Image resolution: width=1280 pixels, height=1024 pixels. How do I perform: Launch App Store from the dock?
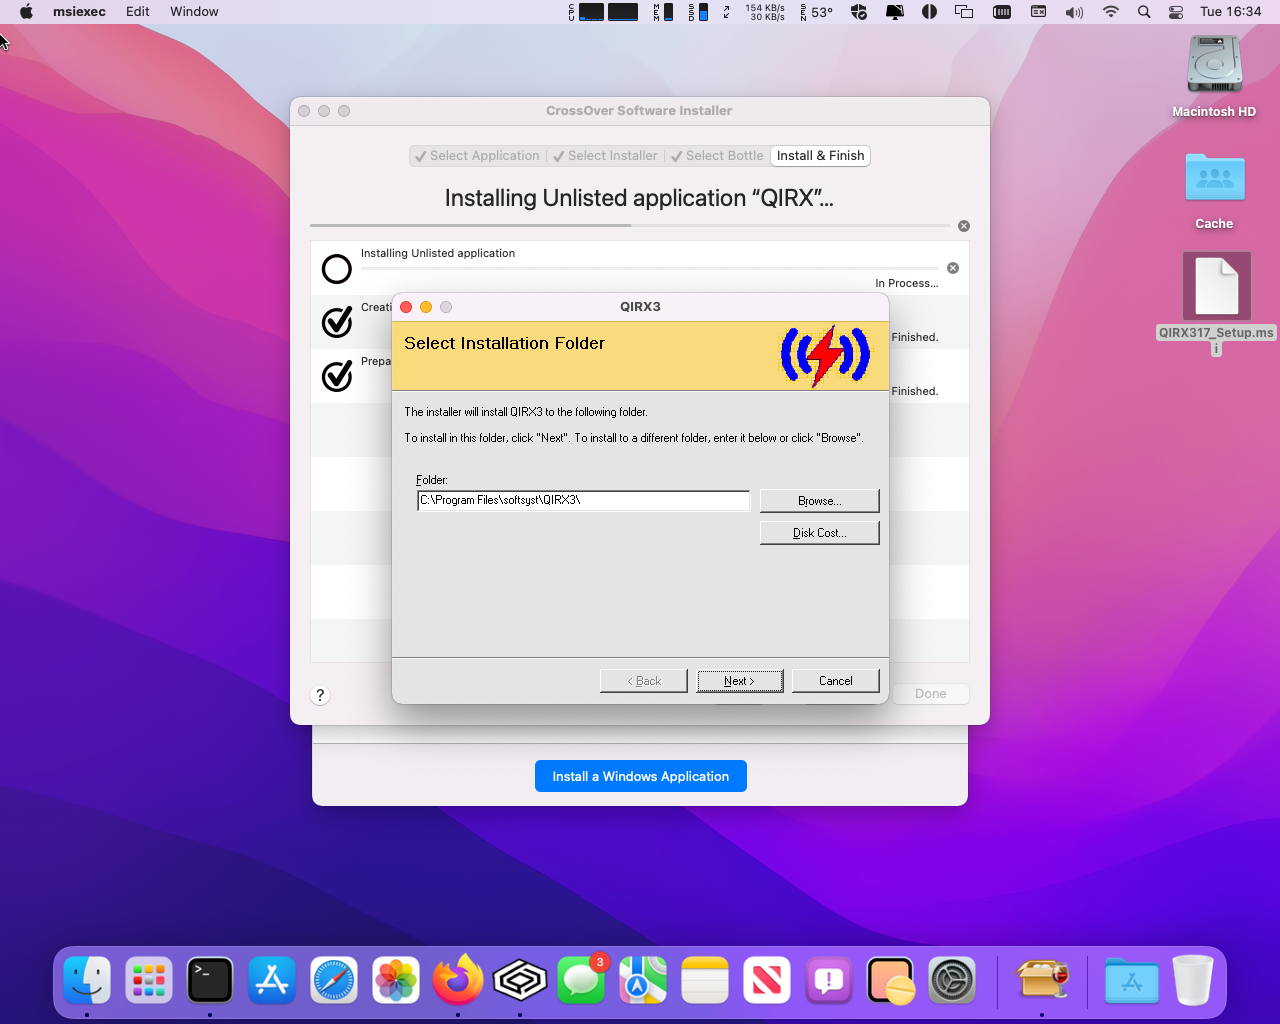click(x=272, y=980)
